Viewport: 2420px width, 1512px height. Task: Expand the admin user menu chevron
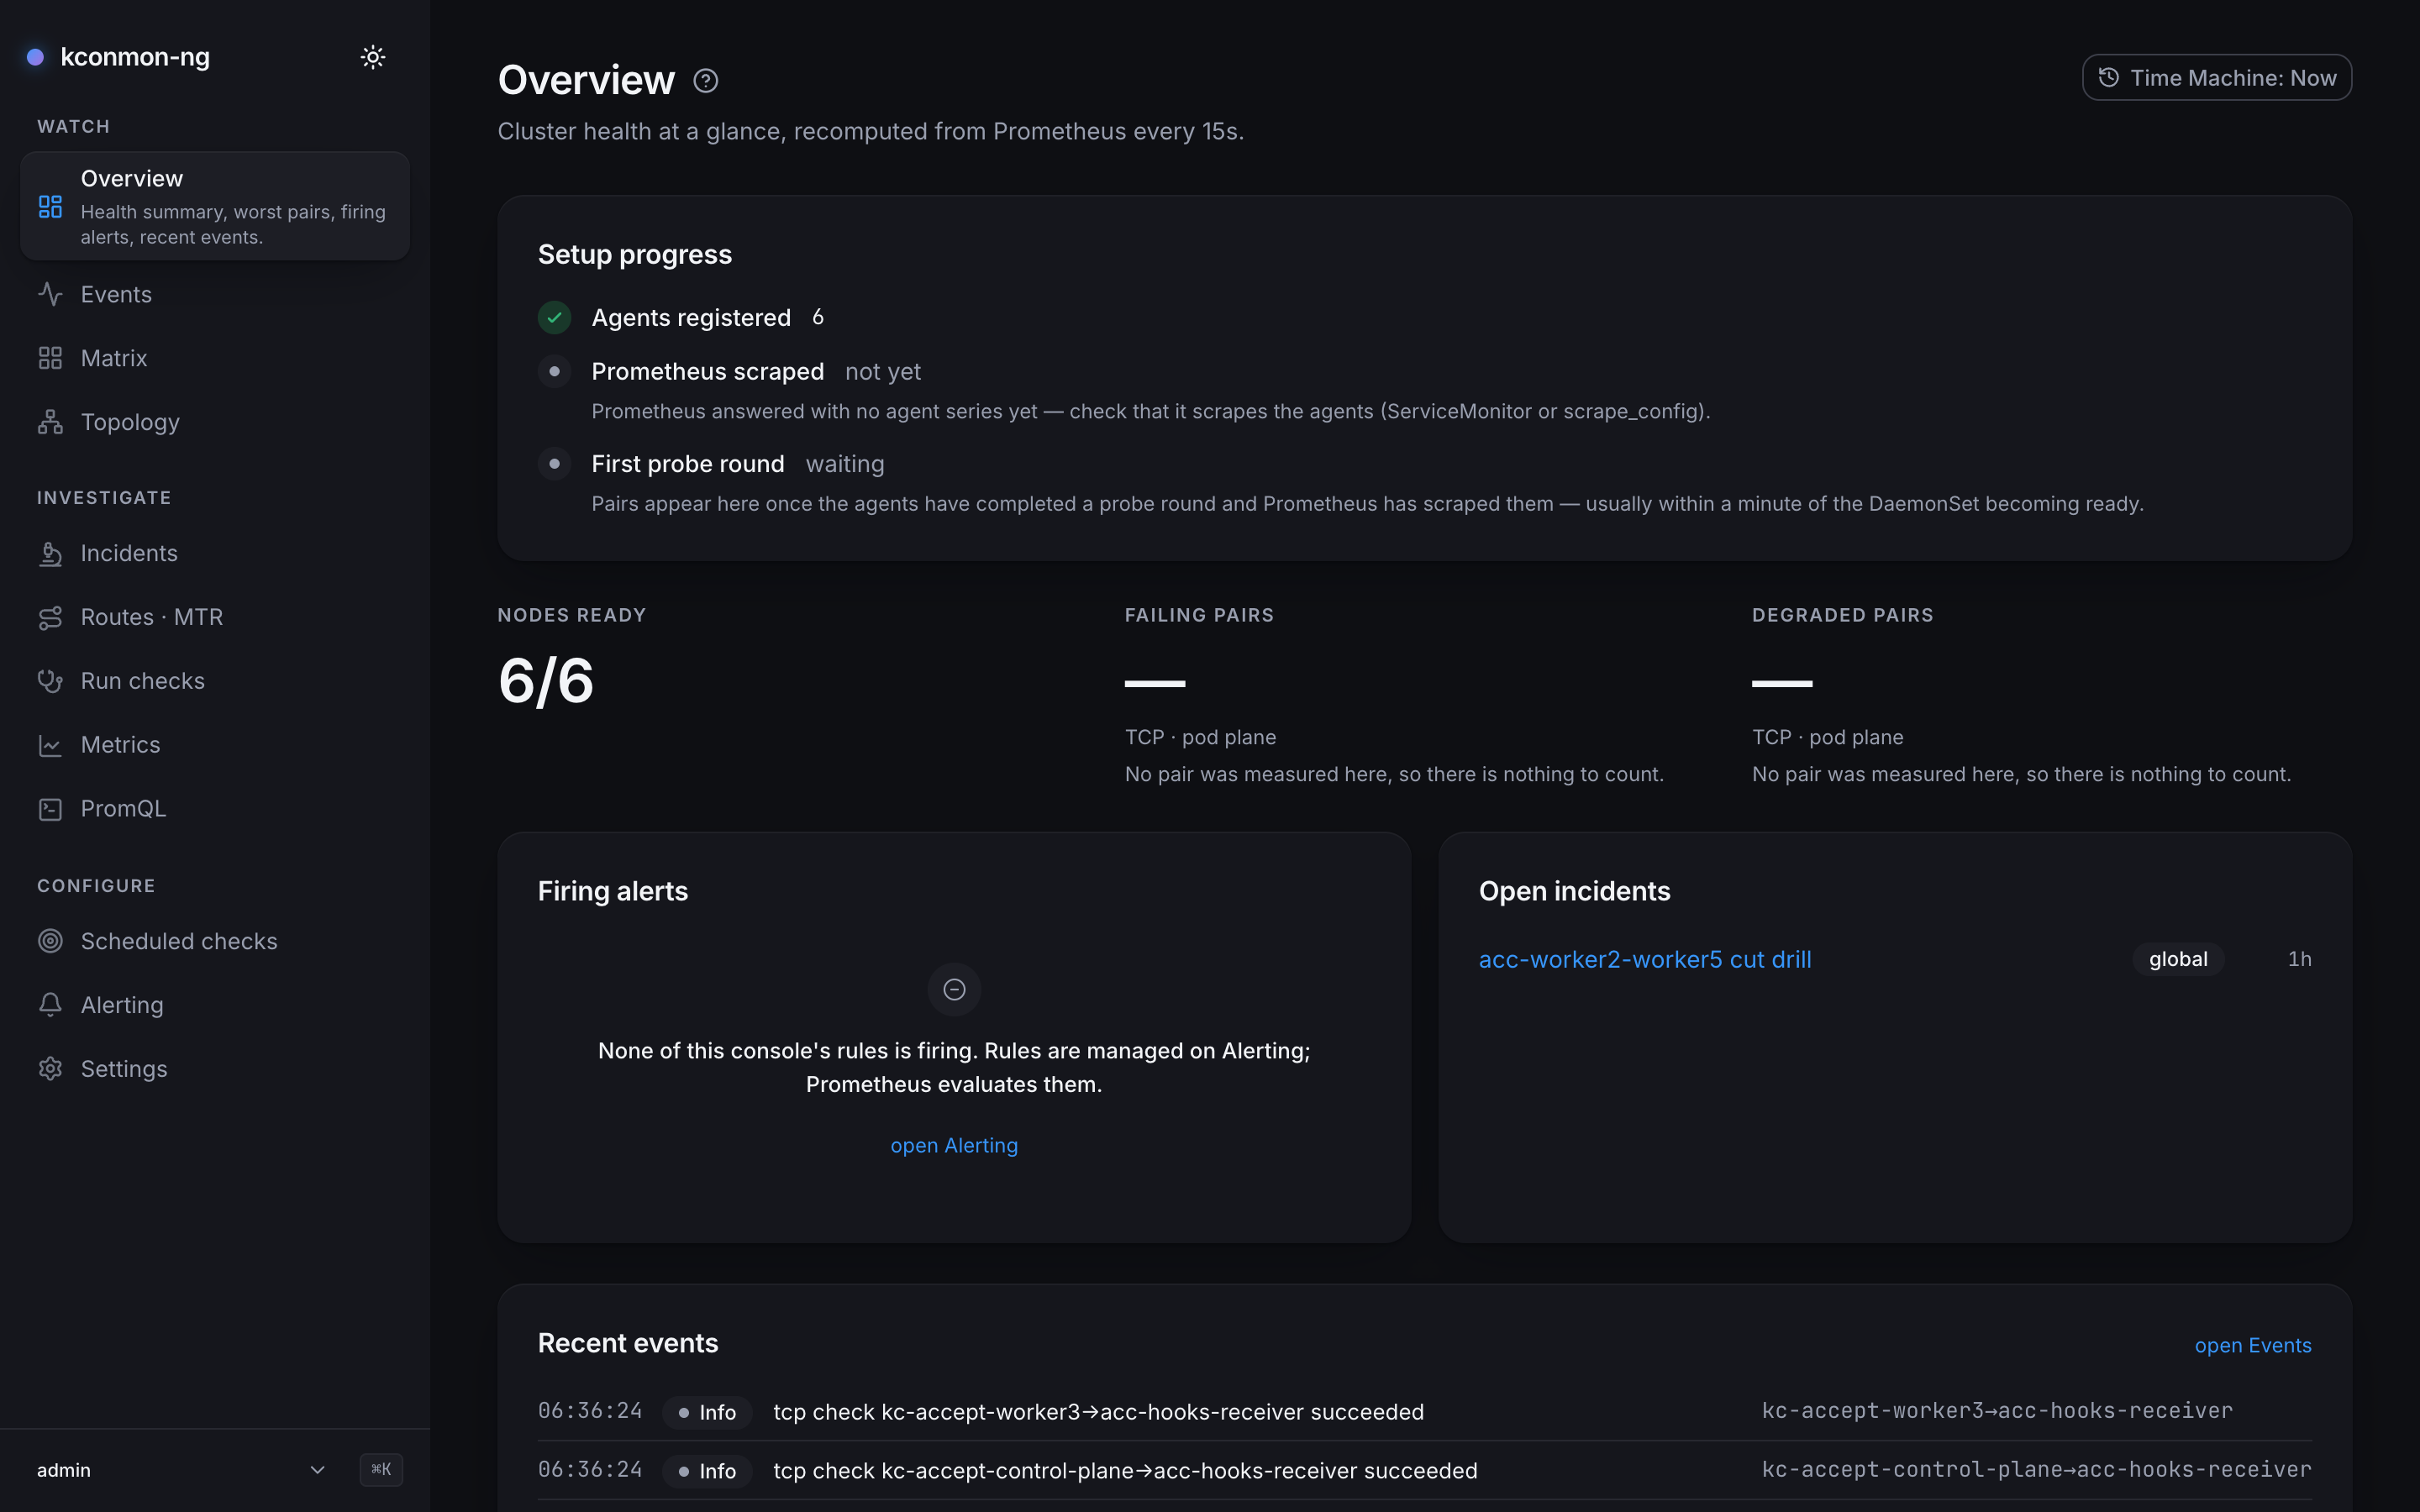(317, 1470)
